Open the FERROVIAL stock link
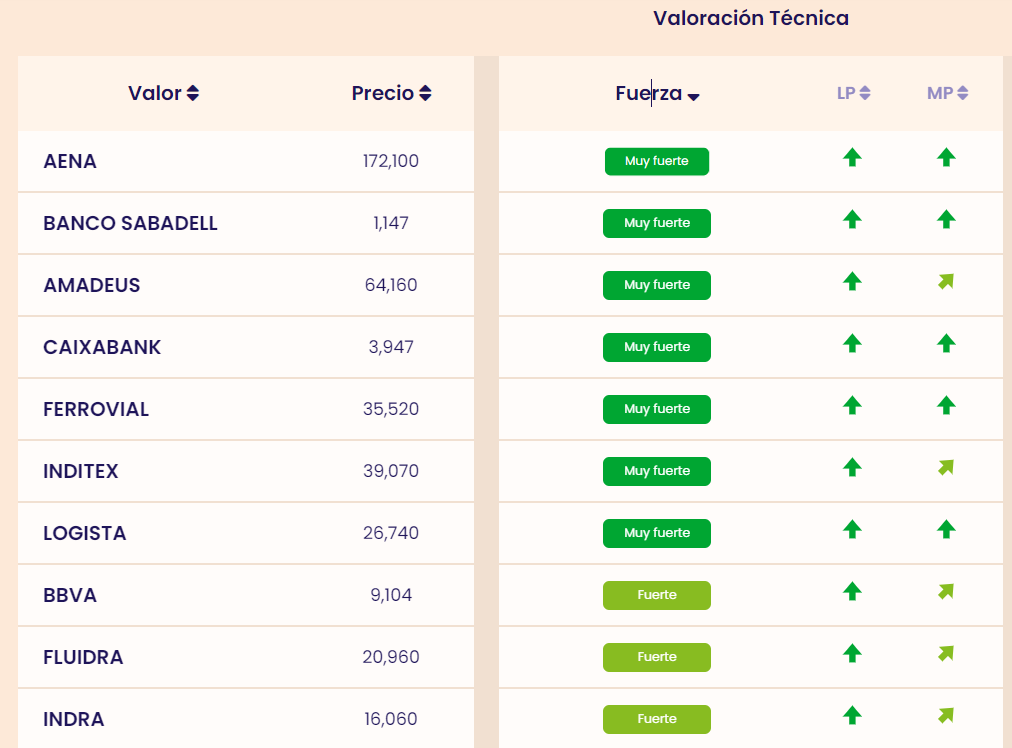 point(96,409)
